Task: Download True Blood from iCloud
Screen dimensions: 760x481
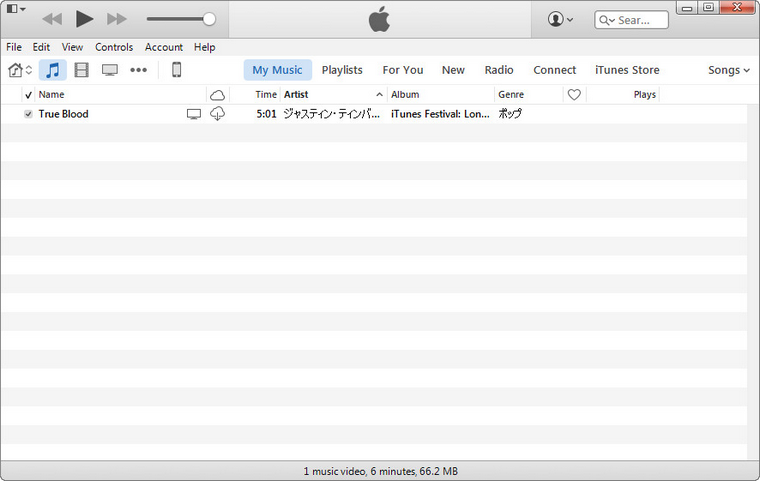Action: [x=217, y=114]
